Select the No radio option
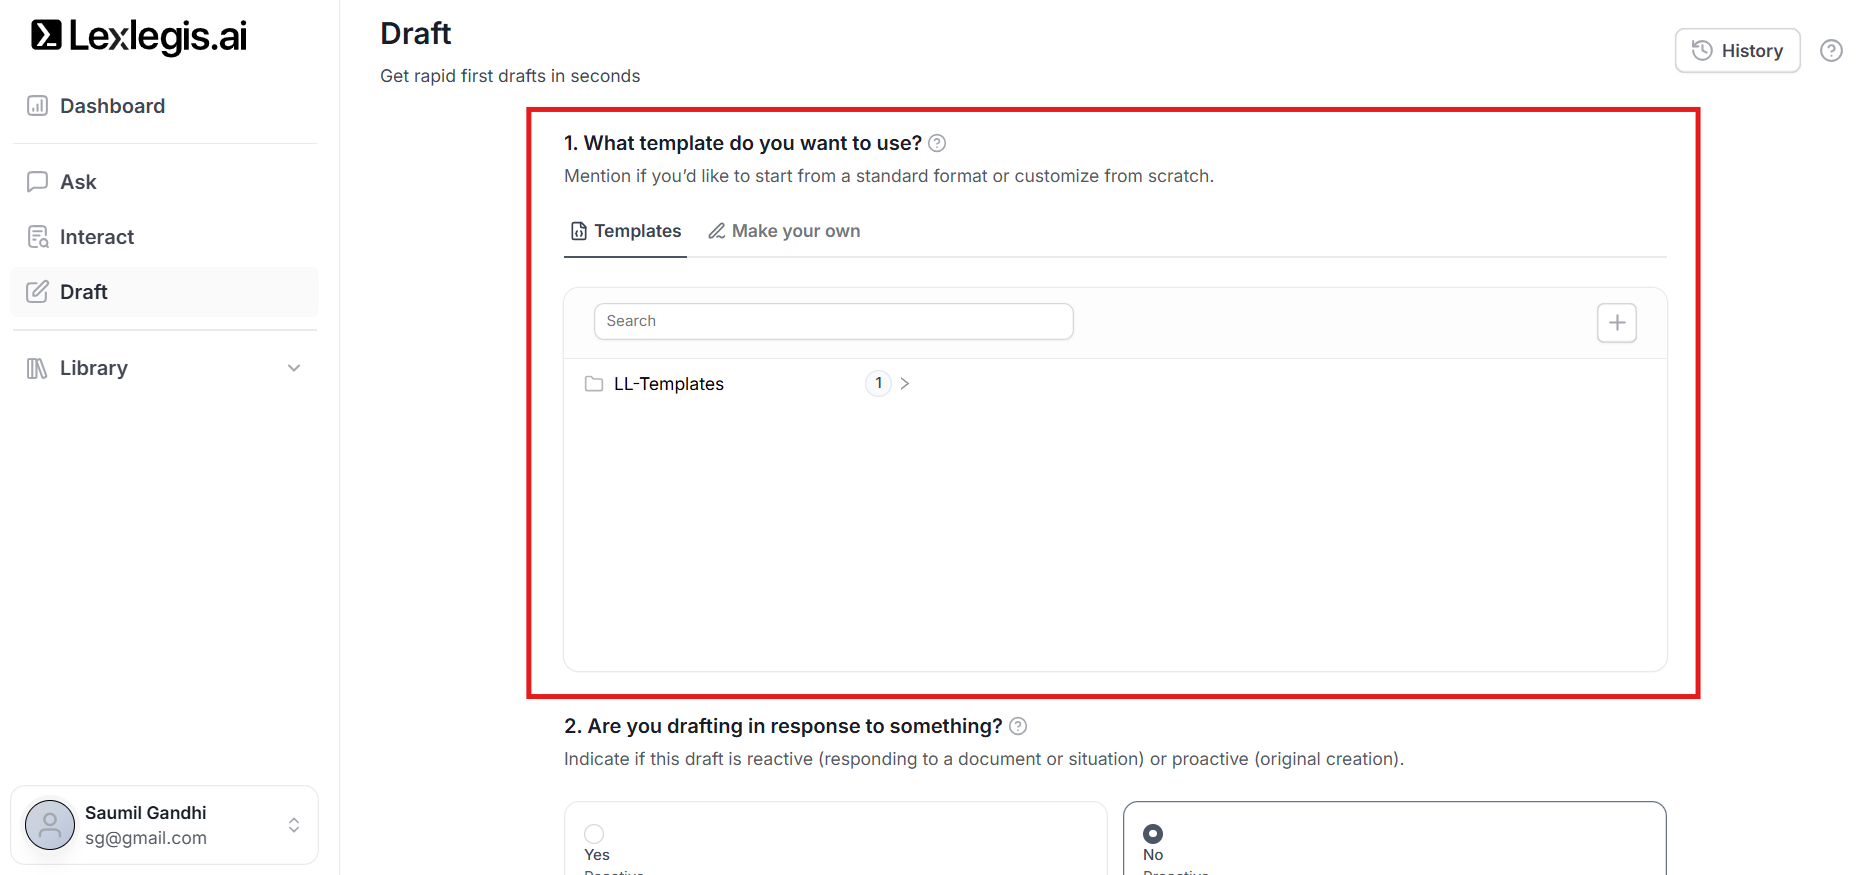 click(x=1153, y=834)
